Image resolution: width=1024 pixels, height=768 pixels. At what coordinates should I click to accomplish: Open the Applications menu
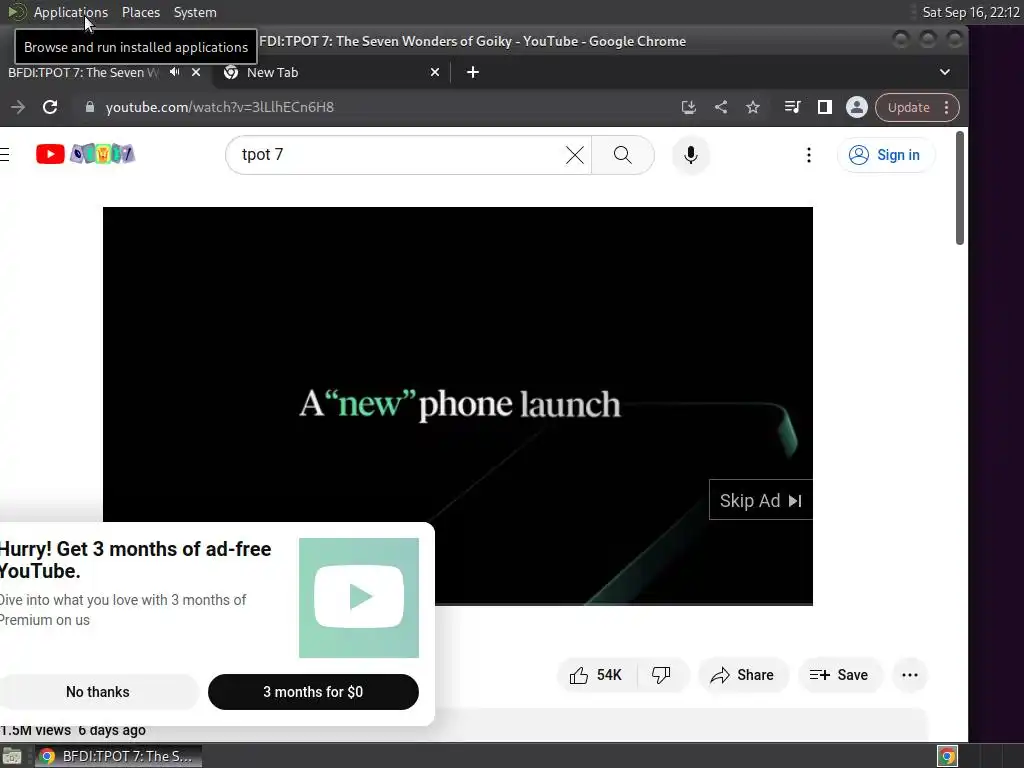pos(71,12)
